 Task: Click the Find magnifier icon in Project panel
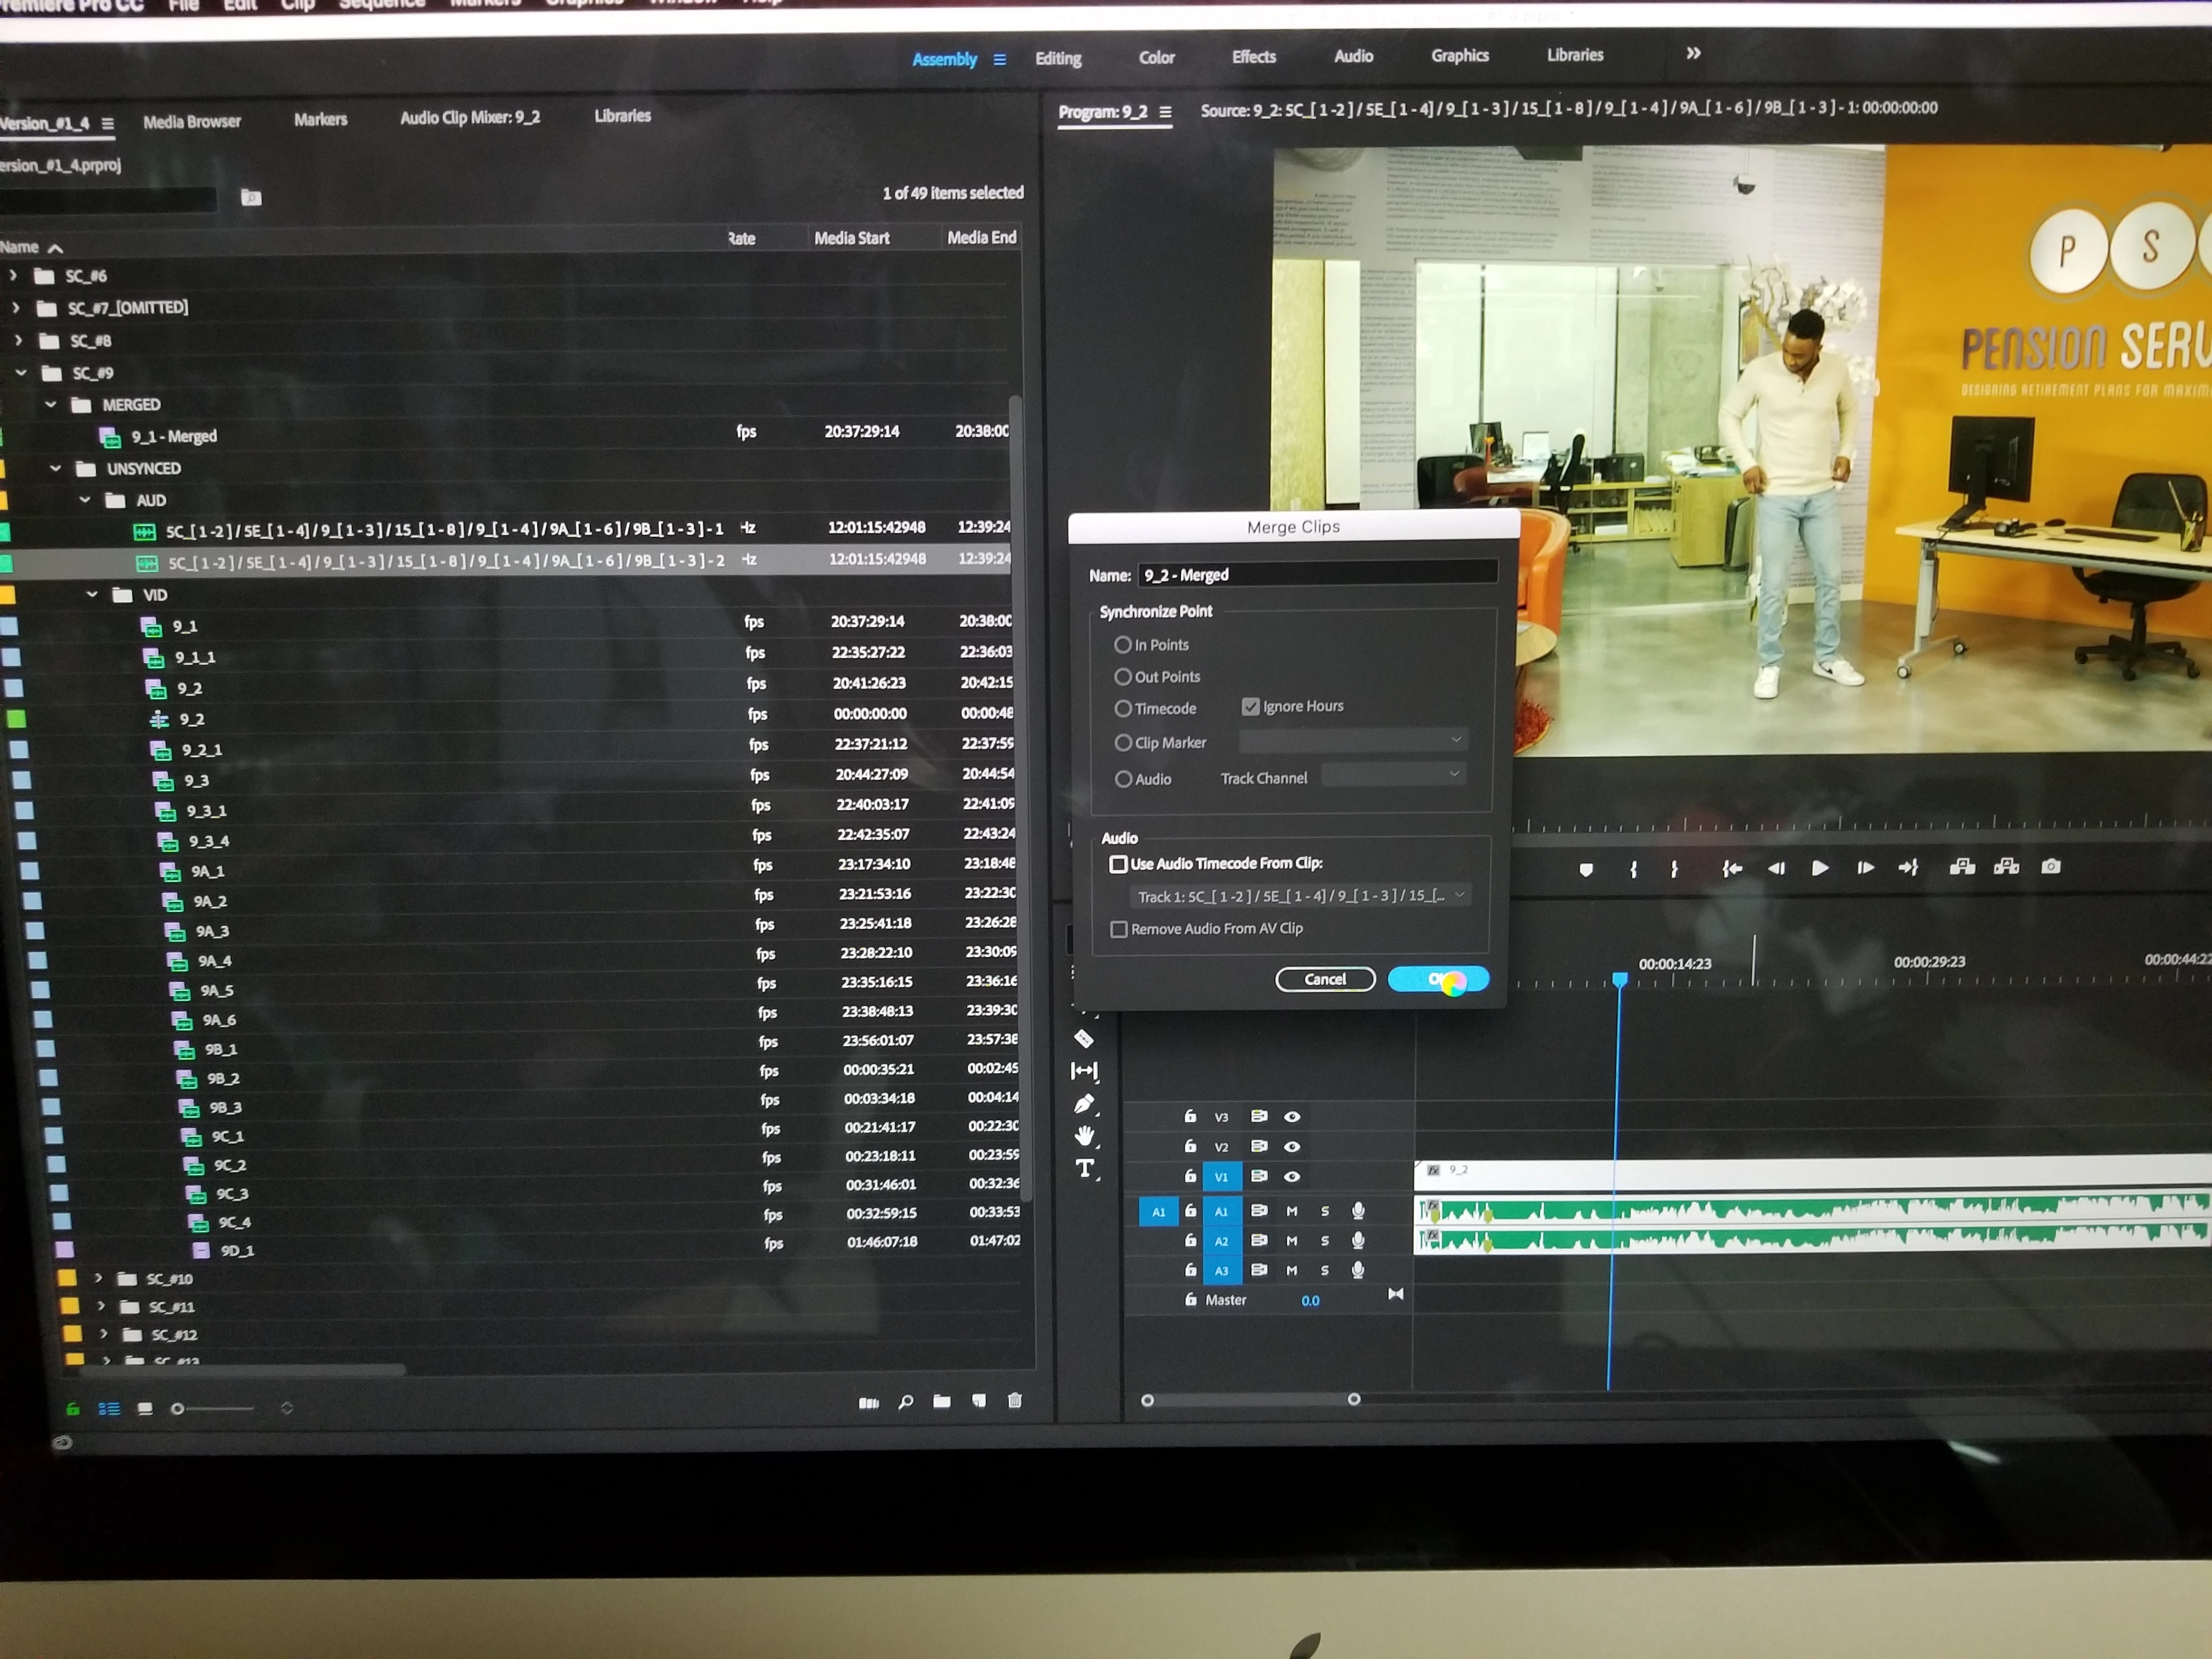[x=906, y=1402]
